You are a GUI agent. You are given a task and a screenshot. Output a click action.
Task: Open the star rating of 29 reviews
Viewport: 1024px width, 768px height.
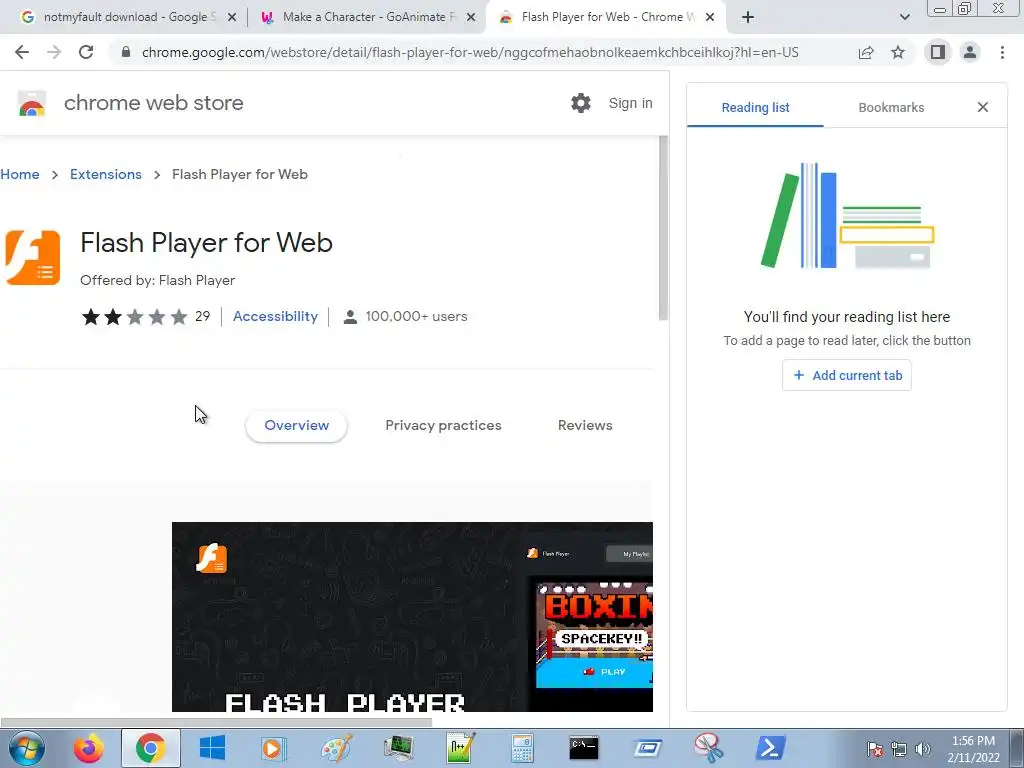point(146,317)
